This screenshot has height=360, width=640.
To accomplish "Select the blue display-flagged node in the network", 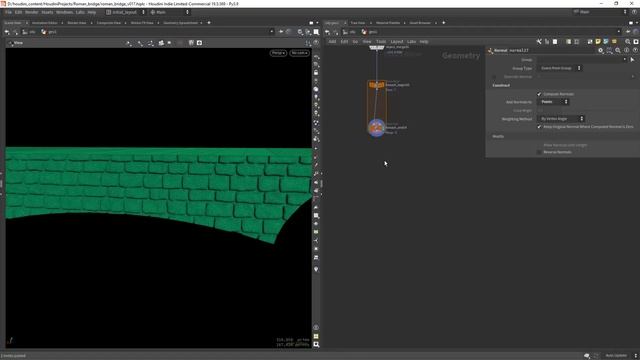I will 376,128.
